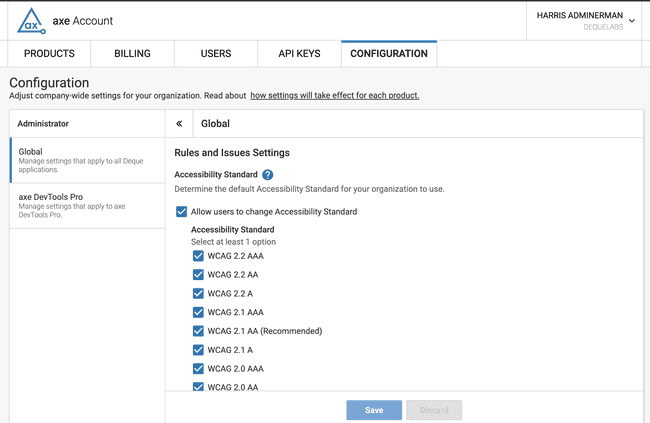Click the Discard button
650x423 pixels.
[x=434, y=410]
